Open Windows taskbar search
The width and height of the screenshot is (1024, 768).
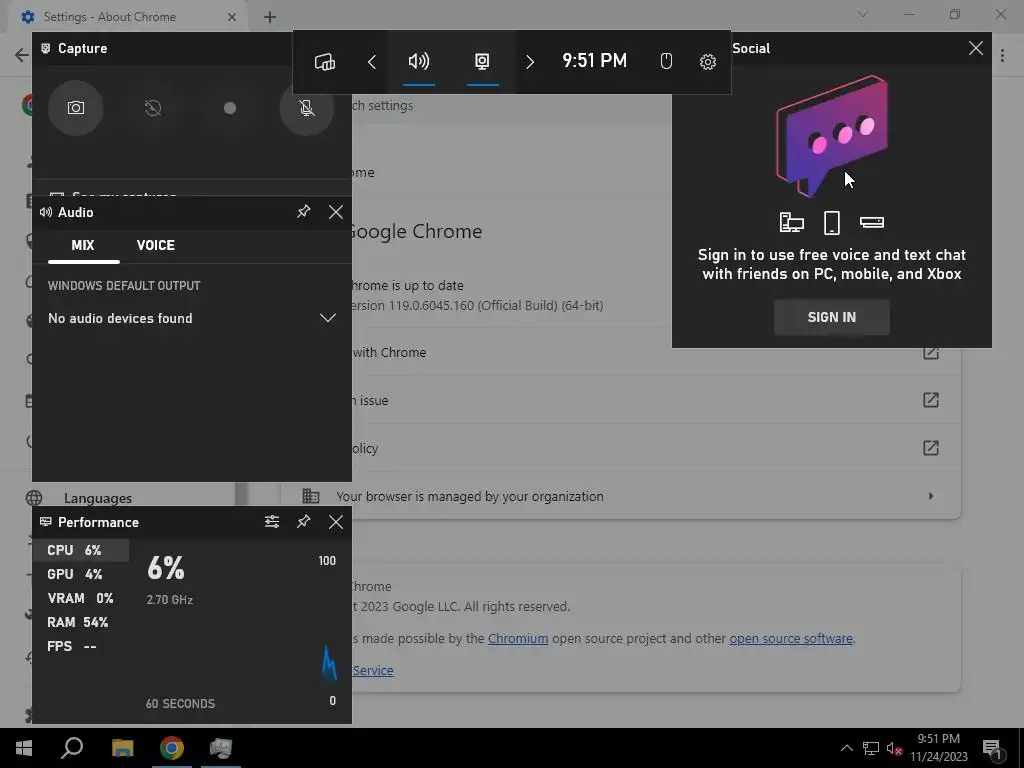pos(72,748)
